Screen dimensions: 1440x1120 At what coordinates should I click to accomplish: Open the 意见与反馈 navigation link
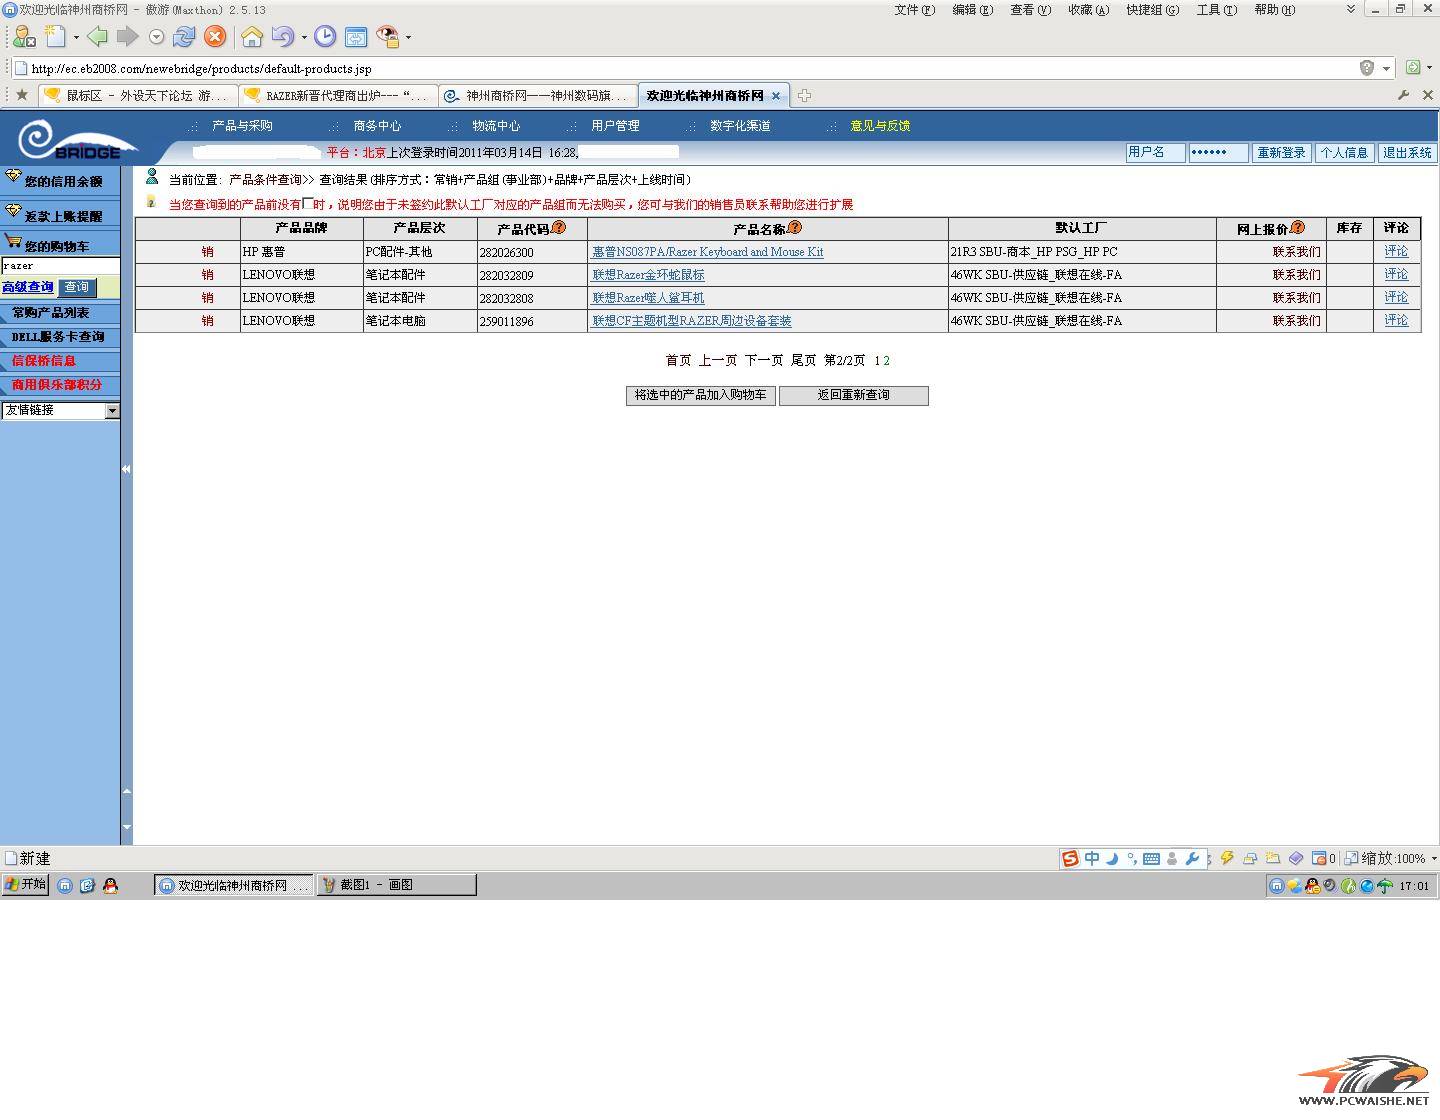pos(880,126)
